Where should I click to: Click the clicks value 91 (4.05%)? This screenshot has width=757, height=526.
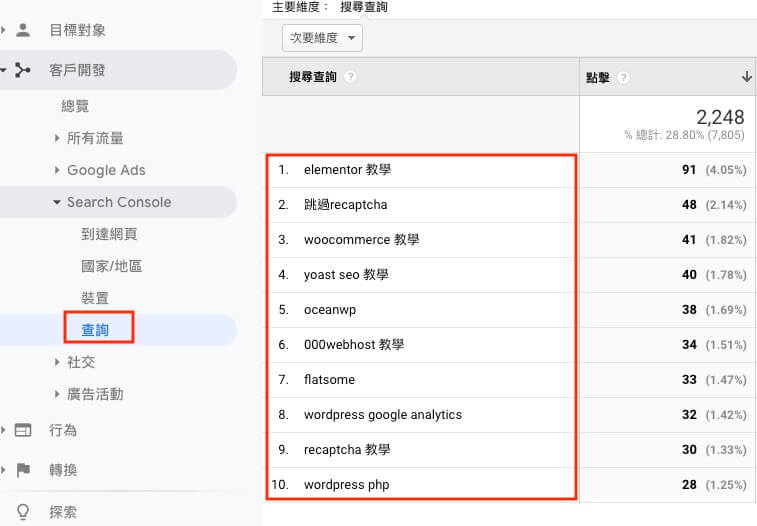click(714, 170)
